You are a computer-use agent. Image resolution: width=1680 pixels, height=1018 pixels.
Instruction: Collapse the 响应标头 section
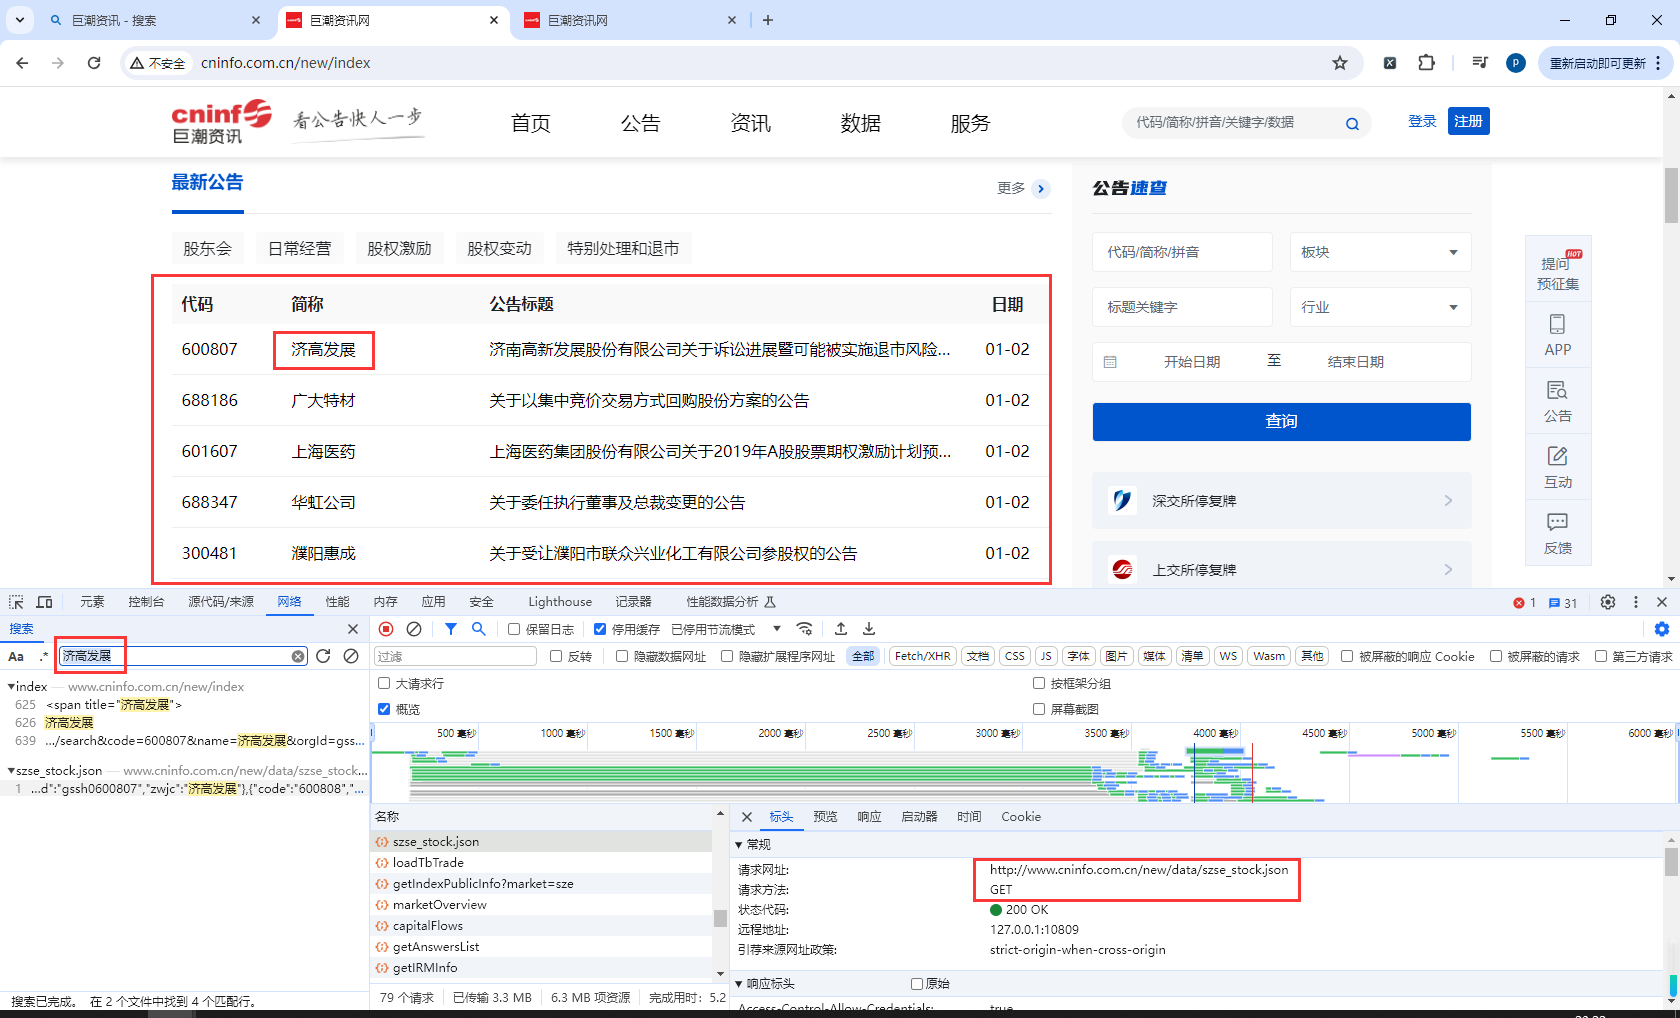(x=739, y=984)
